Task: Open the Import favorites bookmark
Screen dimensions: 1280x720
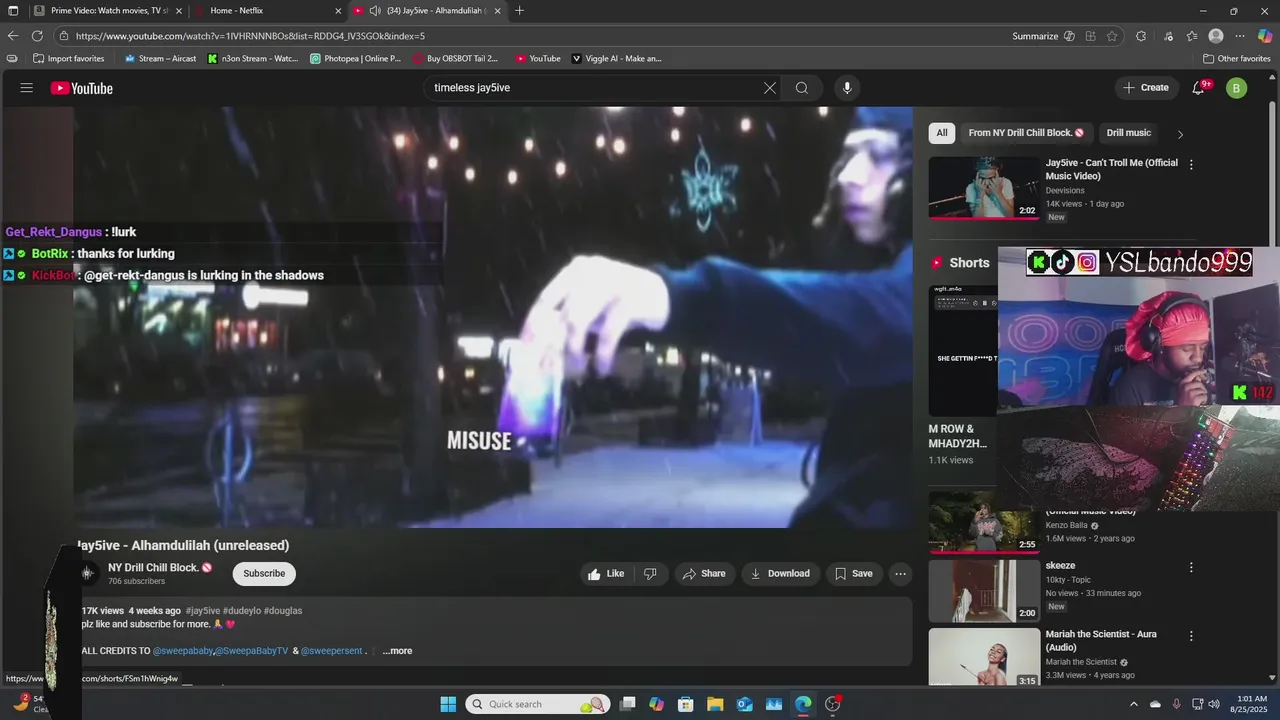Action: point(68,59)
